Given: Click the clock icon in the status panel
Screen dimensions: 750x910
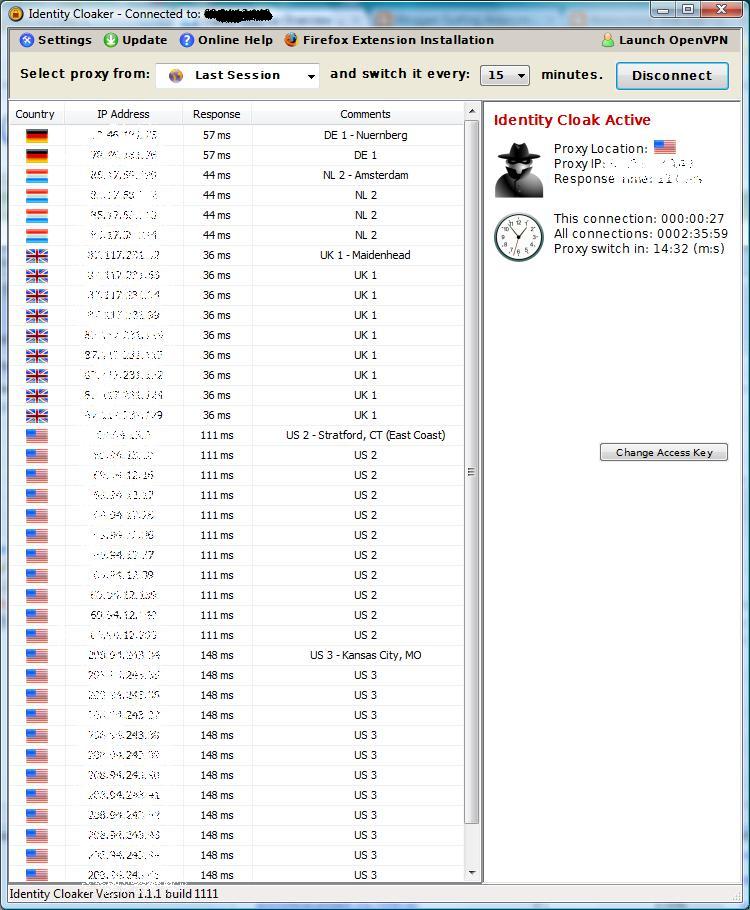Looking at the screenshot, I should coord(518,237).
